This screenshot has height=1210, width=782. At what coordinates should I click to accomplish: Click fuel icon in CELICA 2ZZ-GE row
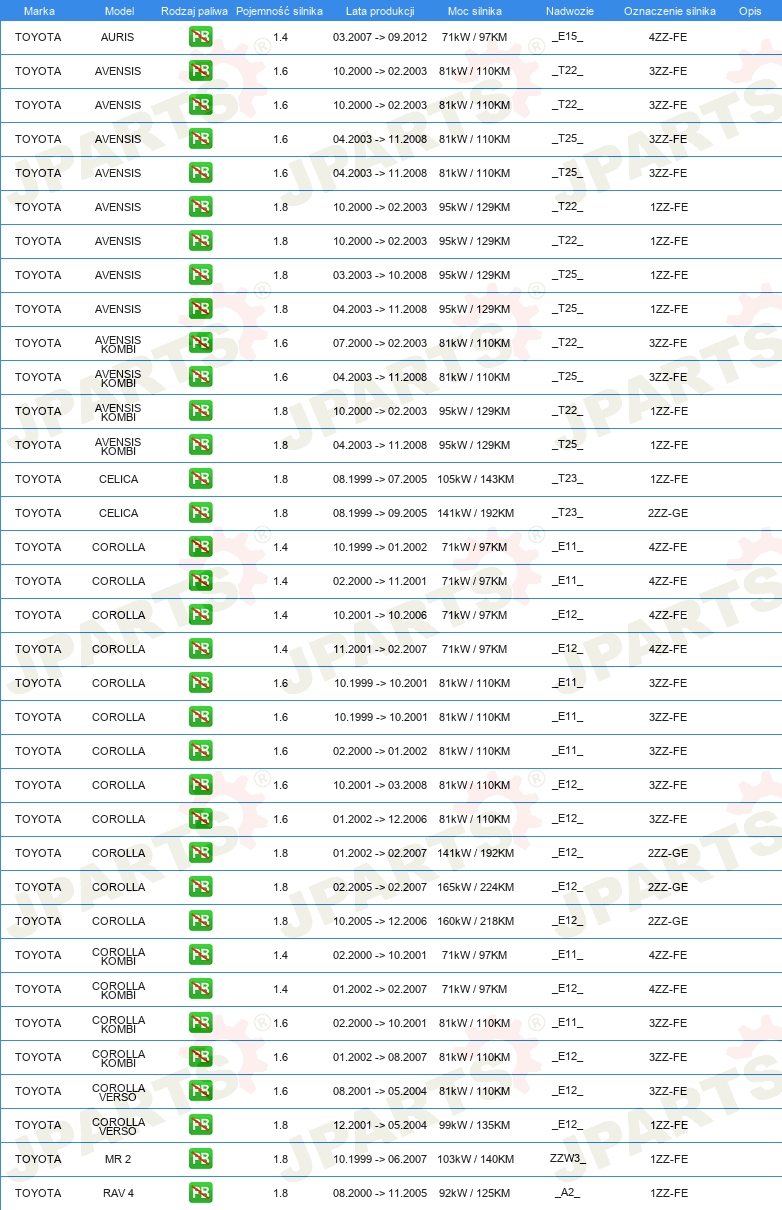coord(200,513)
